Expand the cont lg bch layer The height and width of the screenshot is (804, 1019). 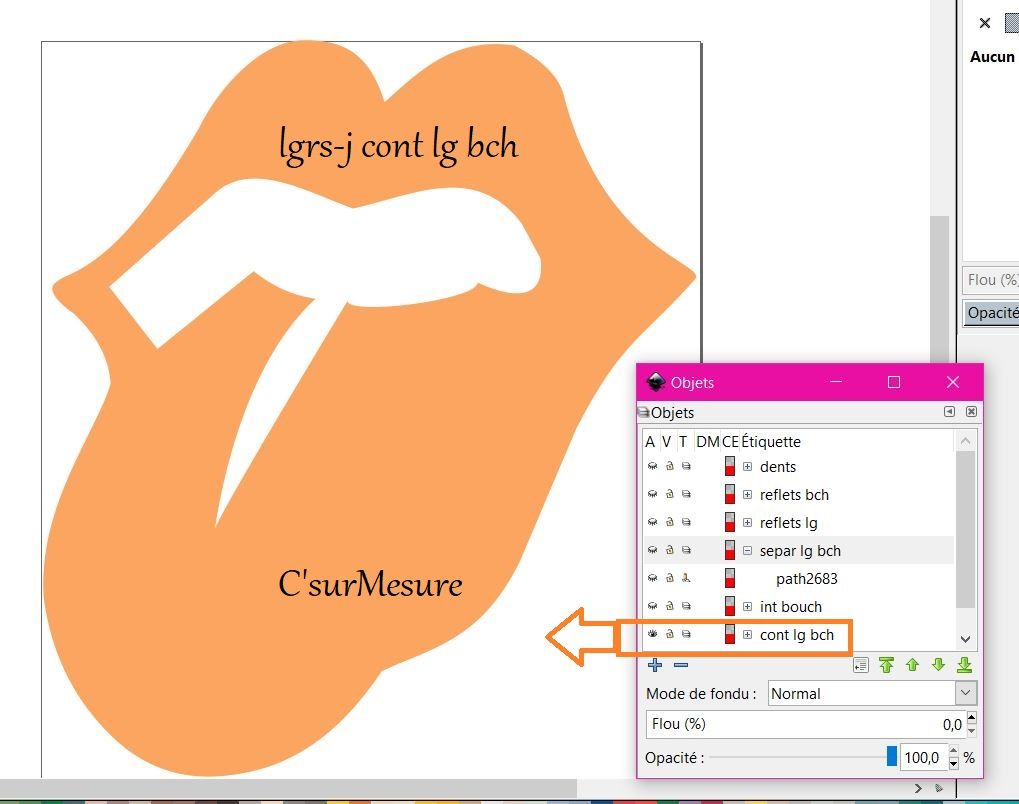(x=747, y=634)
